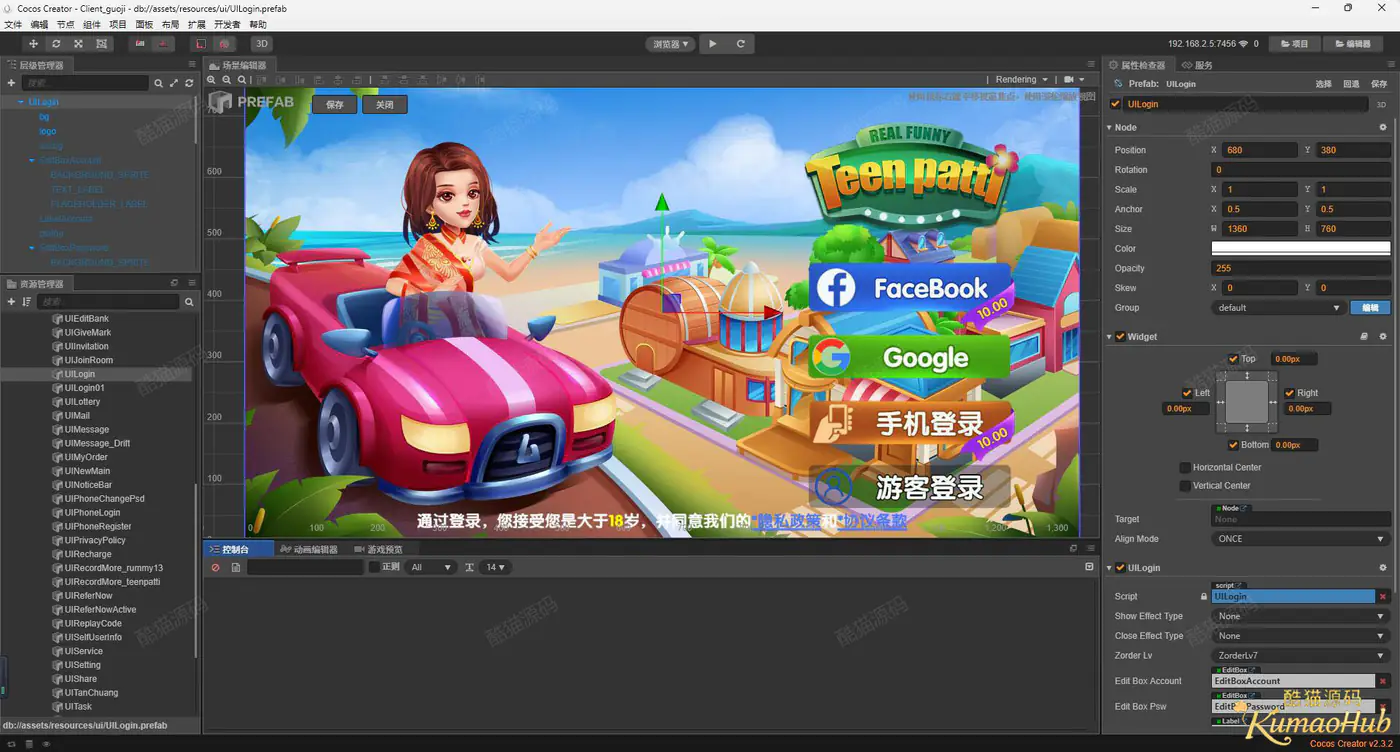Screen dimensions: 1400x752
Task: Disable the Widget component checkbox
Action: 1120,337
